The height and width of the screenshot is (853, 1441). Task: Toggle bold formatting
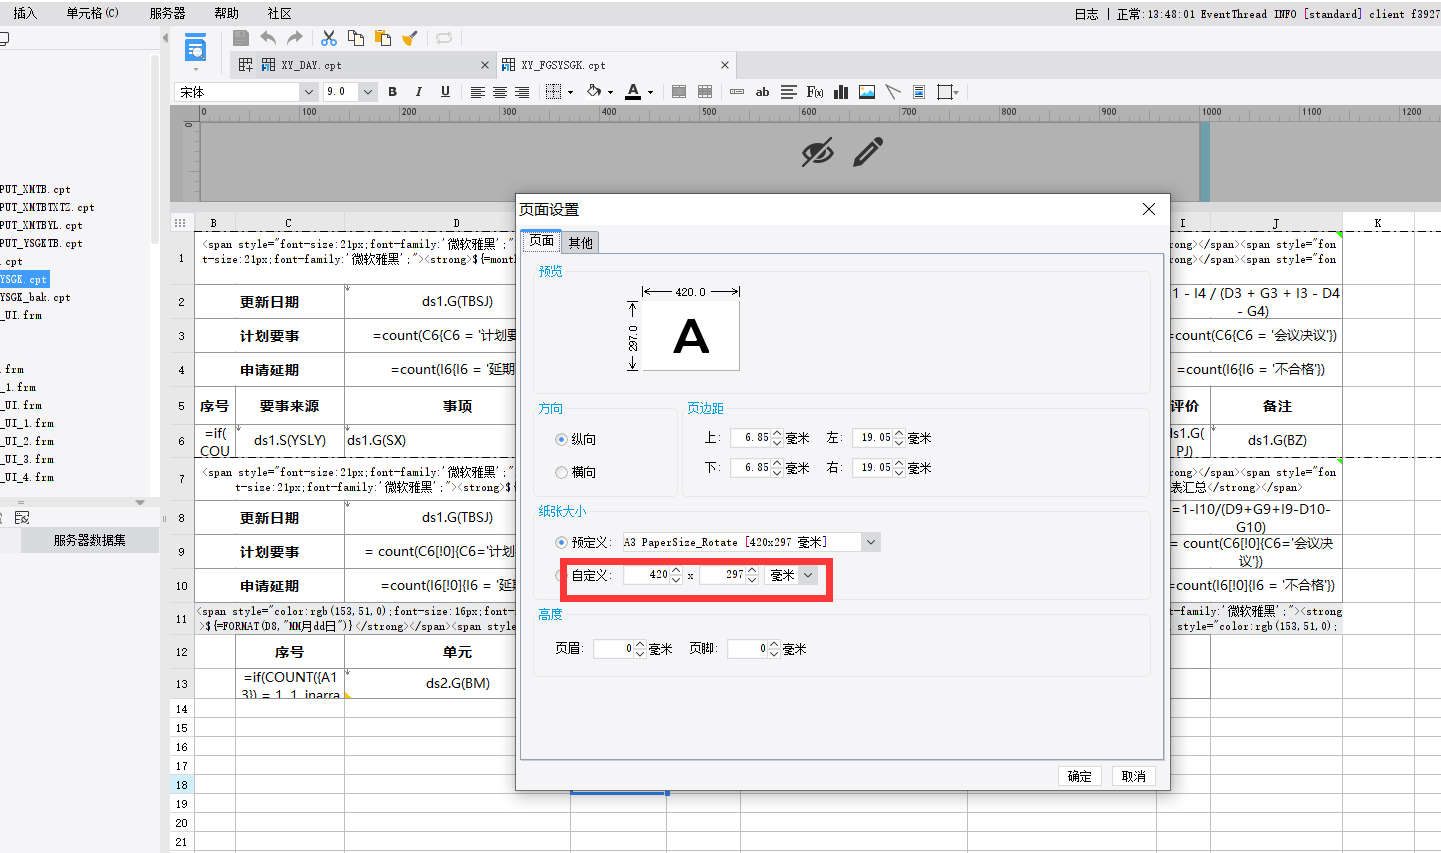(393, 92)
